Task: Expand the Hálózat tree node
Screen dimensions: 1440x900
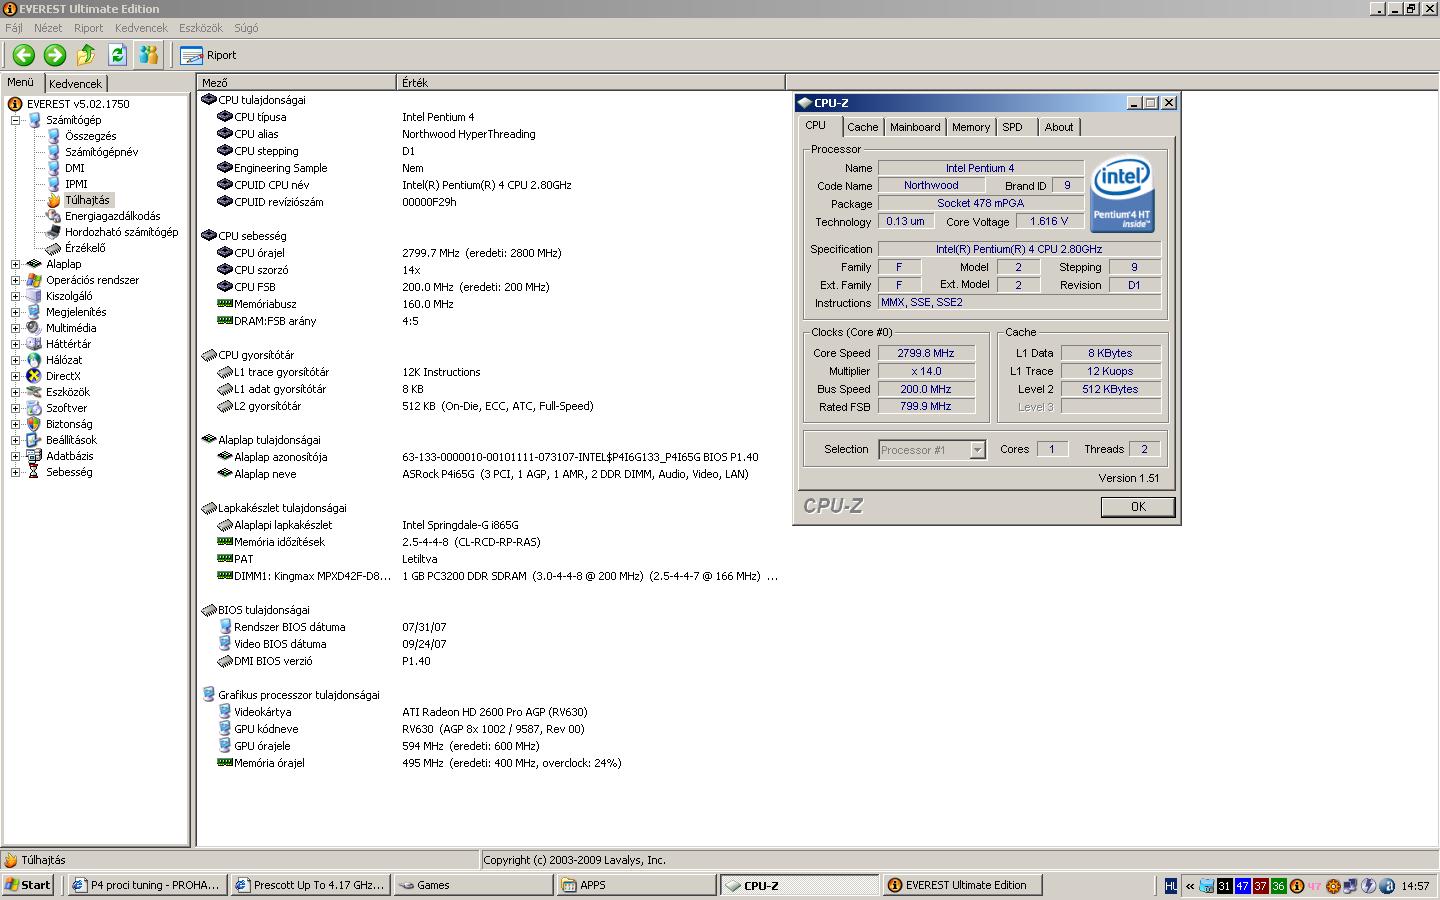Action: click(16, 360)
